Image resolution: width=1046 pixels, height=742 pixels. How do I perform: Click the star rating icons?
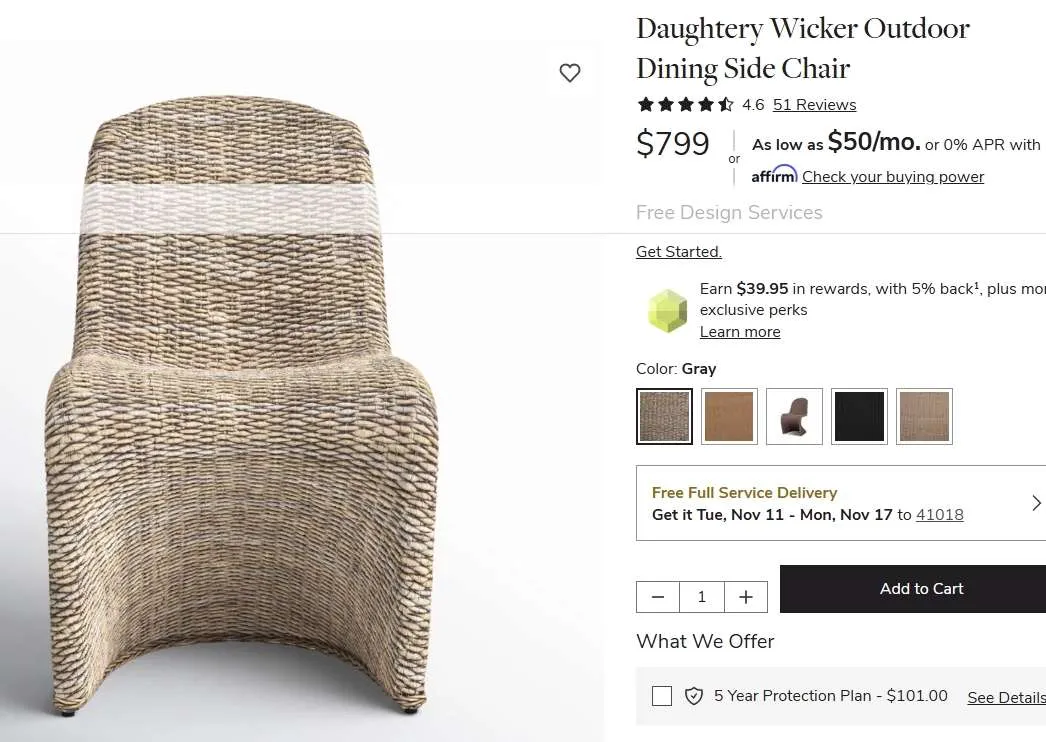[x=686, y=105]
